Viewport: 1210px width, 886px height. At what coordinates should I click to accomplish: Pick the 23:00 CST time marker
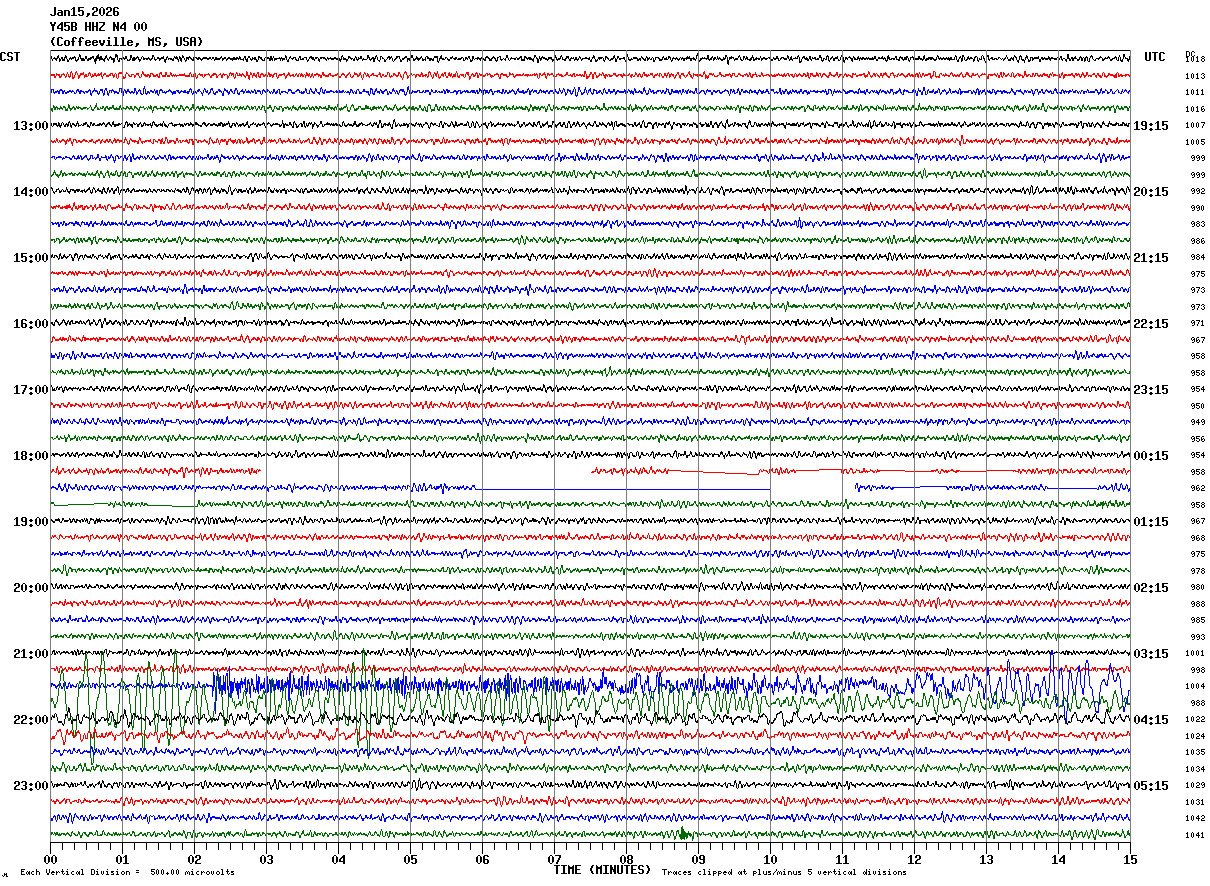coord(30,786)
